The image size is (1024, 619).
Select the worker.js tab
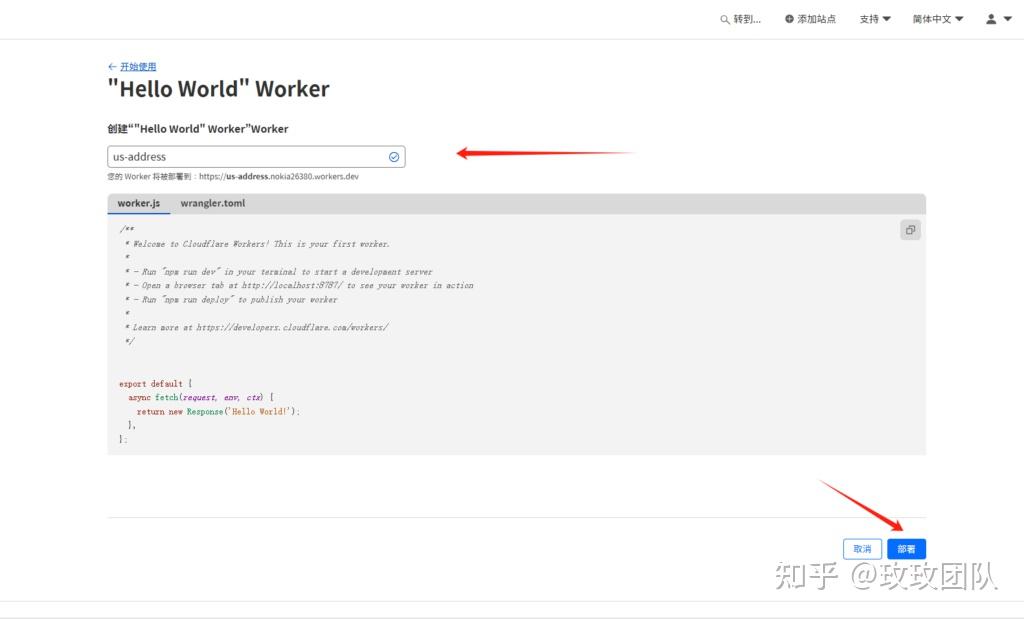click(139, 203)
